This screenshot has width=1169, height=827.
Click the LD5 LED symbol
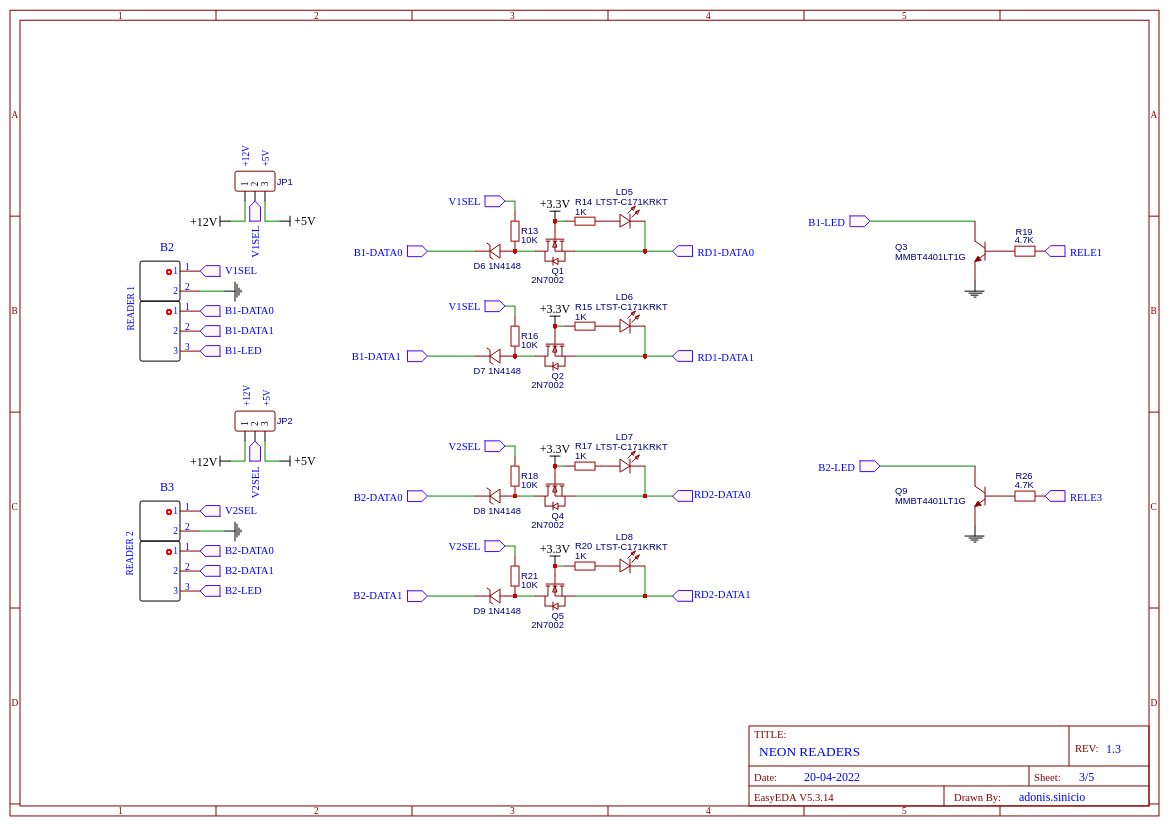pos(626,220)
